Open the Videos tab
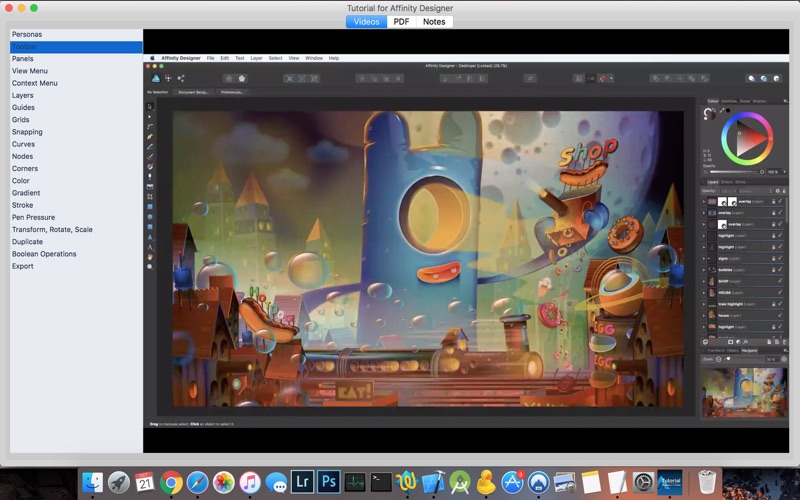 tap(366, 21)
